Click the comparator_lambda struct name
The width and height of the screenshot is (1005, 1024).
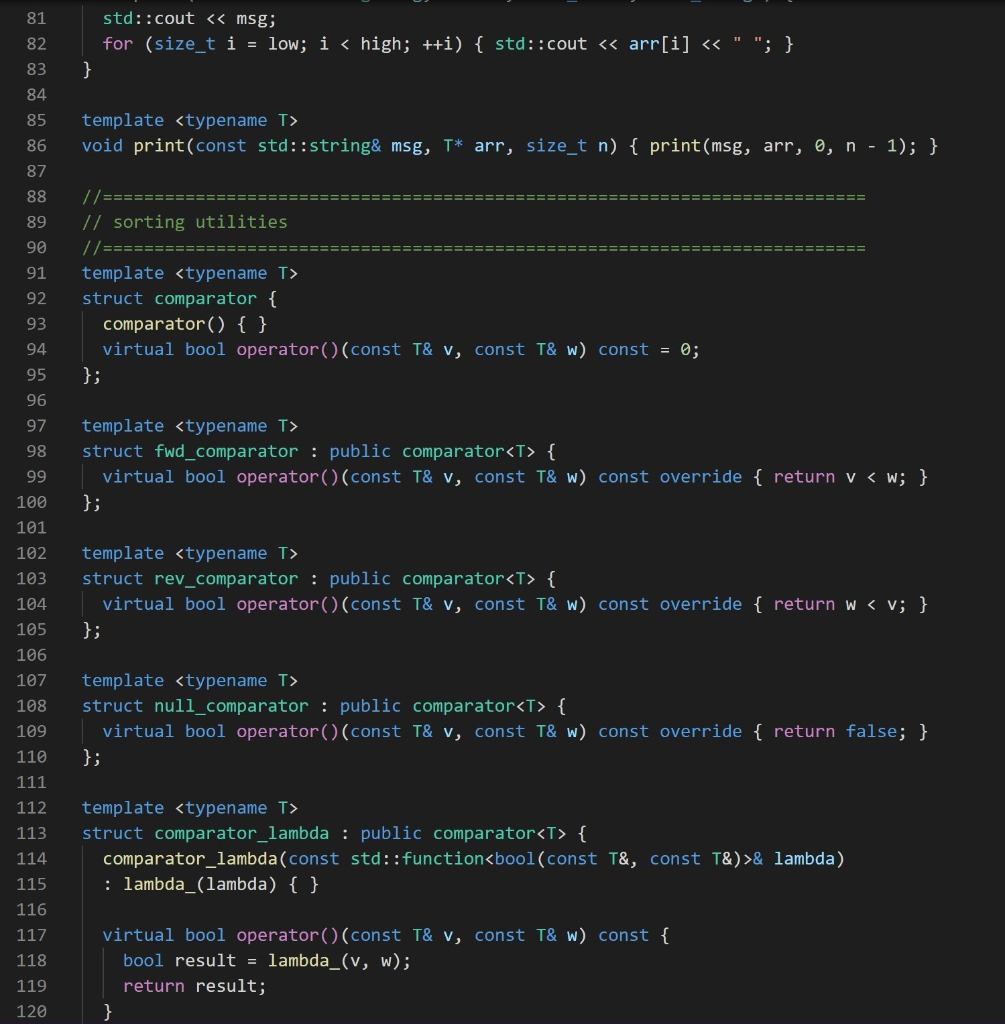[x=240, y=833]
